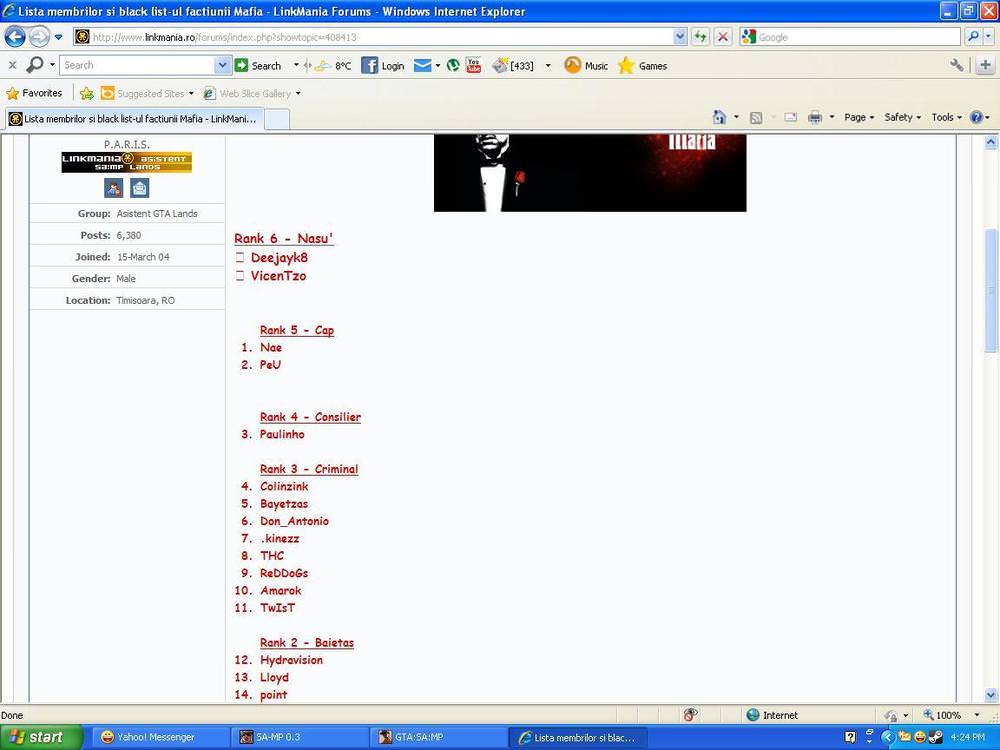Image resolution: width=1000 pixels, height=750 pixels.
Task: Click the toolbar wrench options icon
Action: pyautogui.click(x=957, y=66)
